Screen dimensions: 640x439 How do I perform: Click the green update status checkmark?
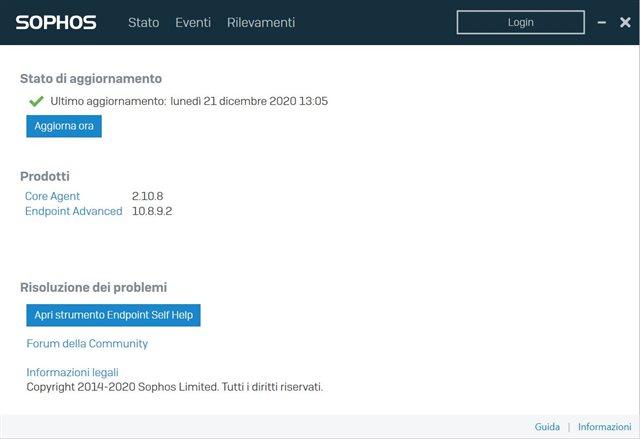click(36, 101)
